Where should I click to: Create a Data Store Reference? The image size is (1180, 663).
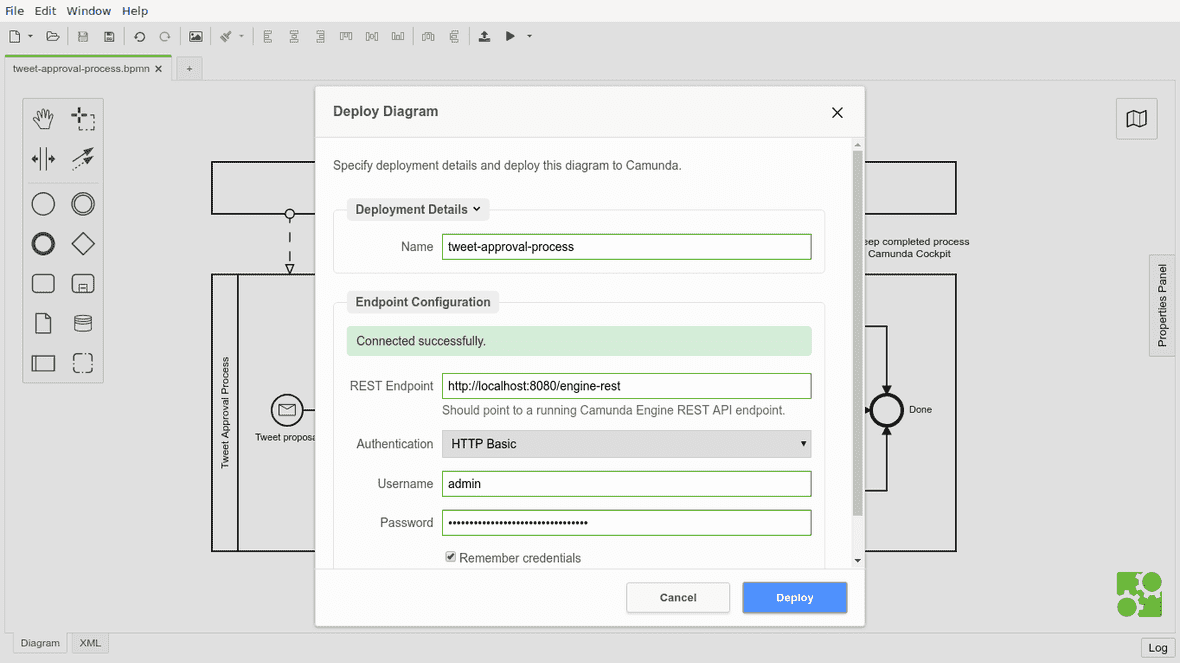pyautogui.click(x=83, y=323)
